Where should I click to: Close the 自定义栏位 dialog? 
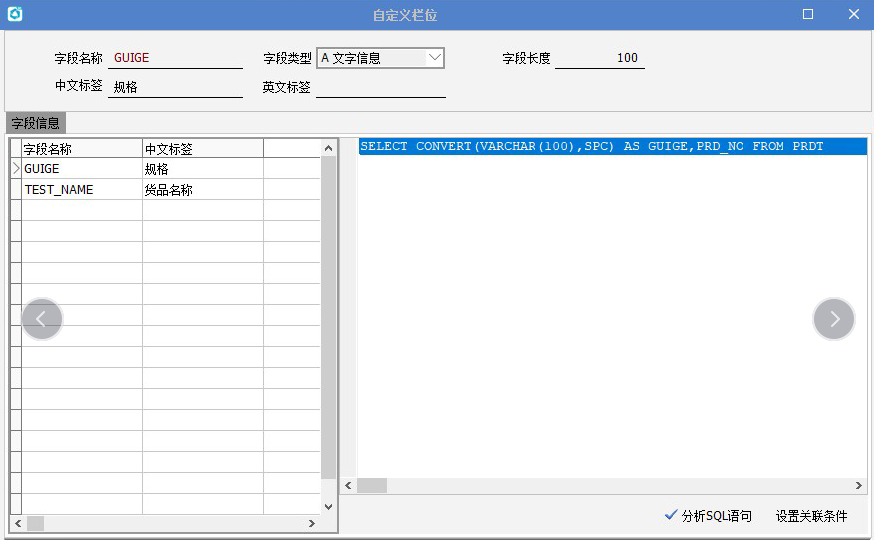[853, 14]
